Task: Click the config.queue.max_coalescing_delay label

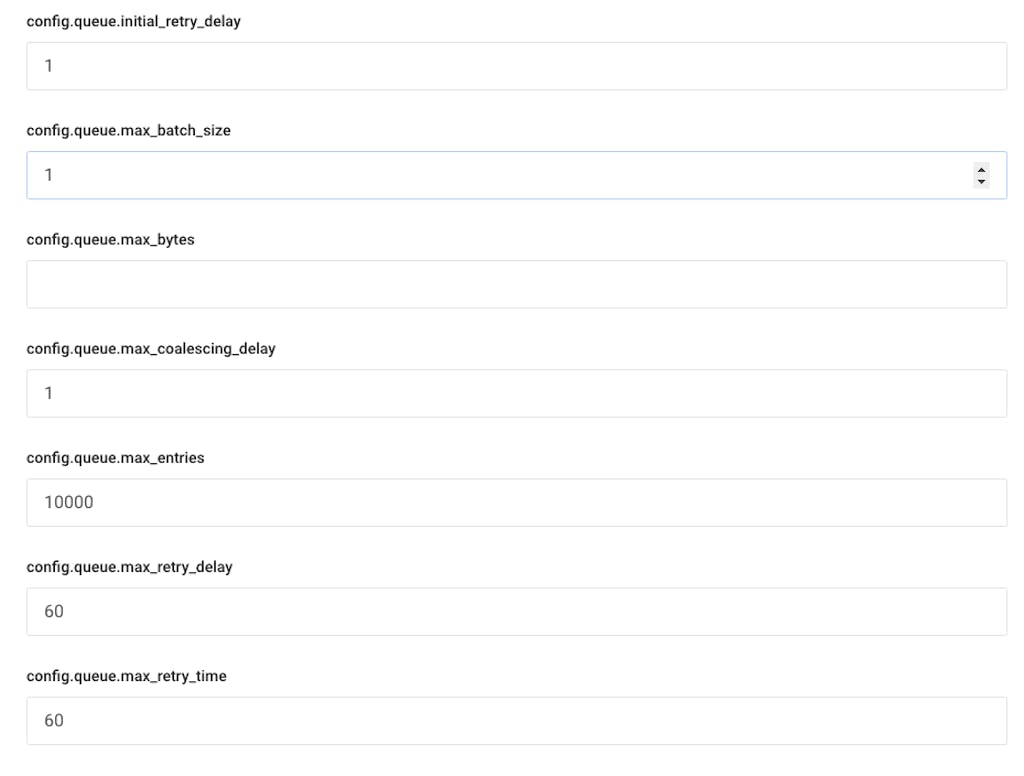Action: [150, 349]
